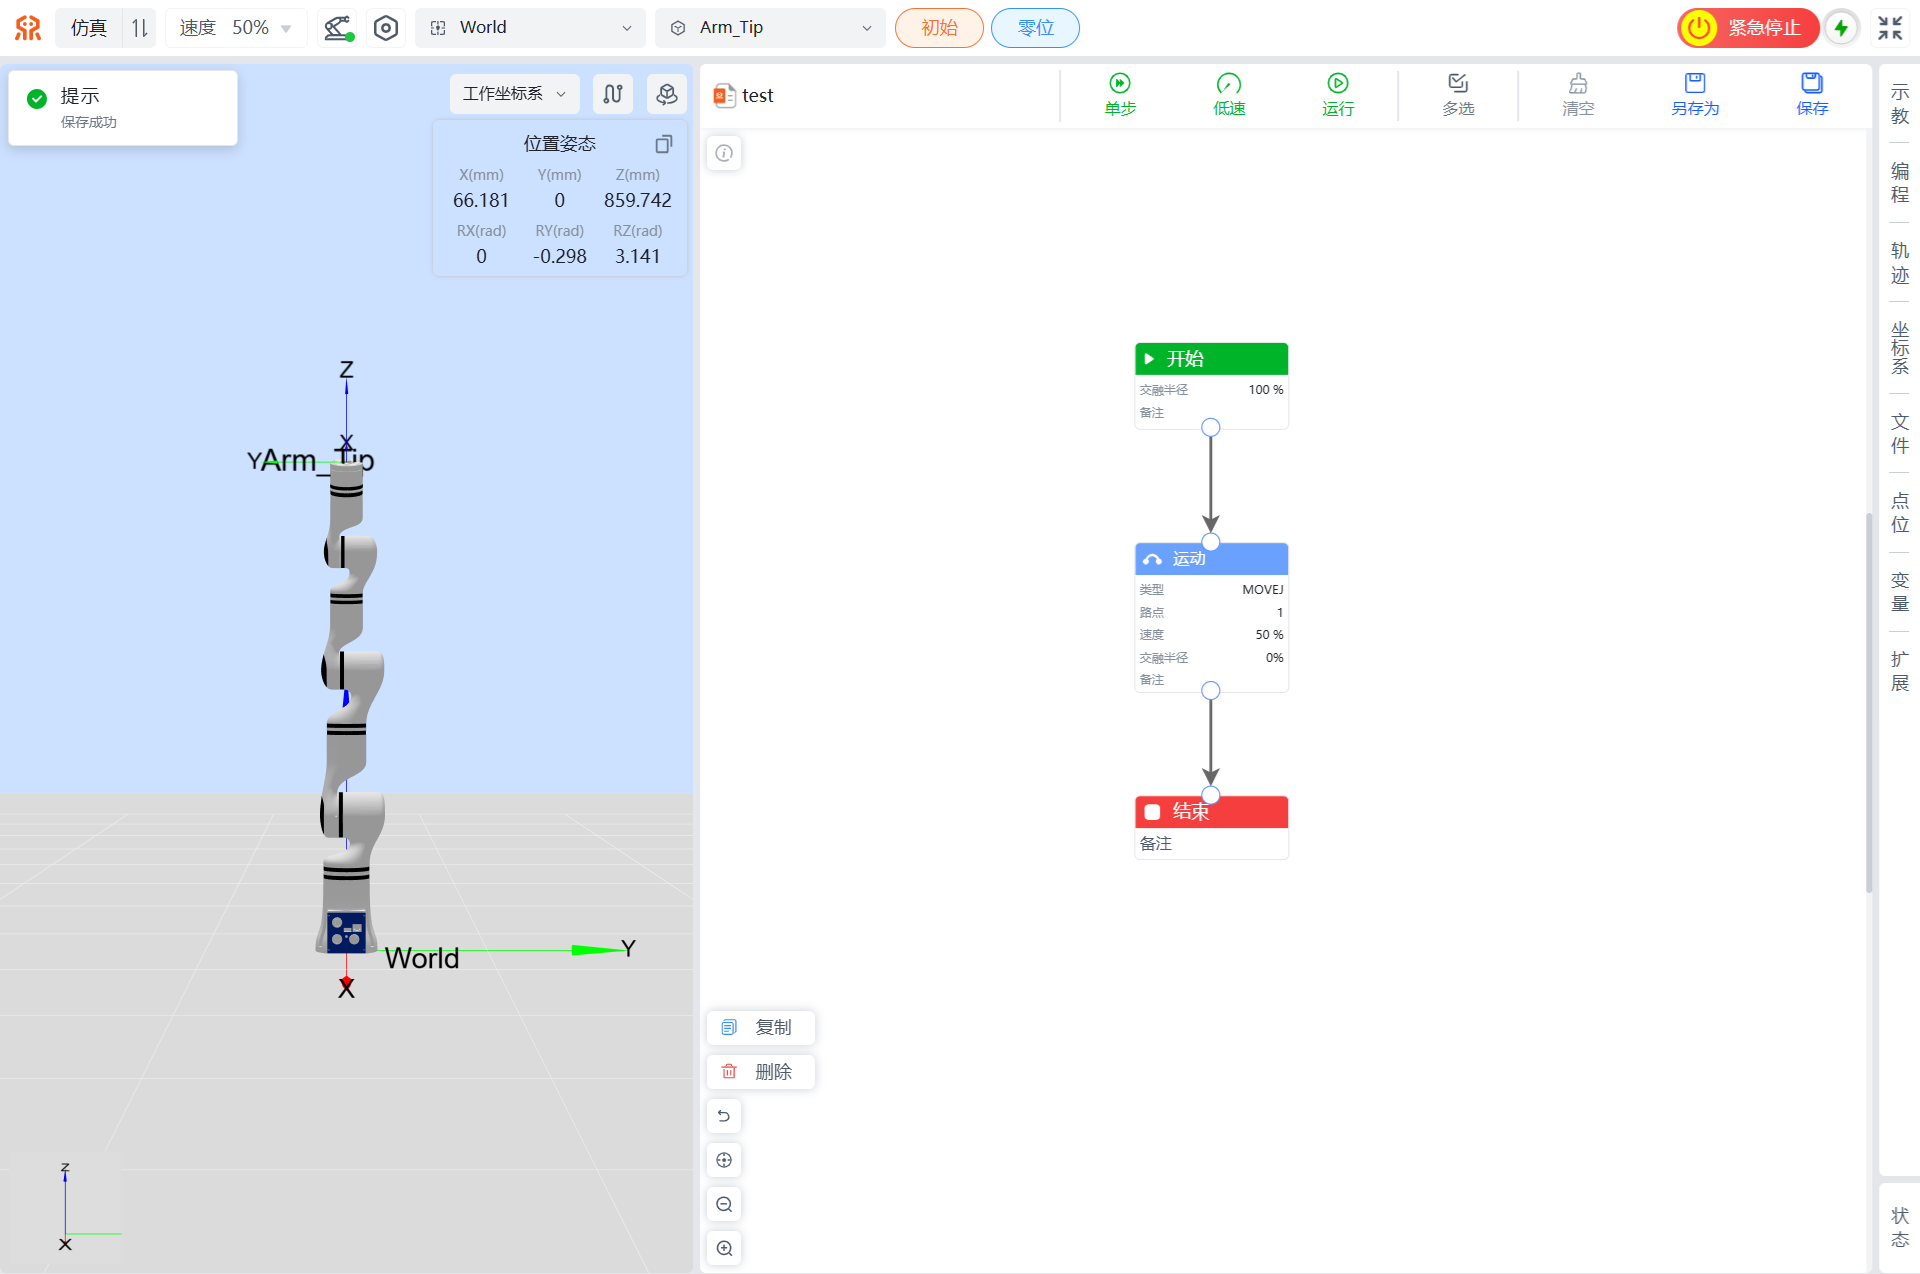This screenshot has height=1274, width=1920.
Task: Toggle the robot power lightning icon
Action: click(1841, 28)
